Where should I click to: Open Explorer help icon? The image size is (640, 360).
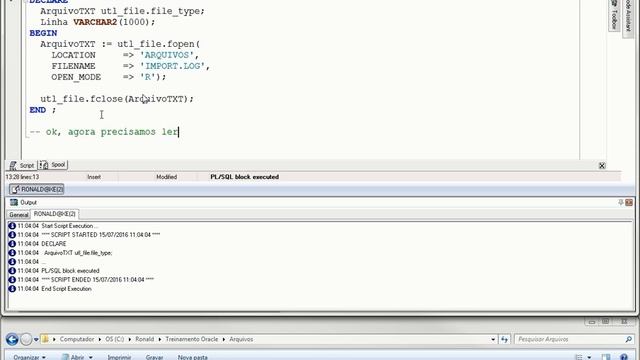(x=624, y=357)
